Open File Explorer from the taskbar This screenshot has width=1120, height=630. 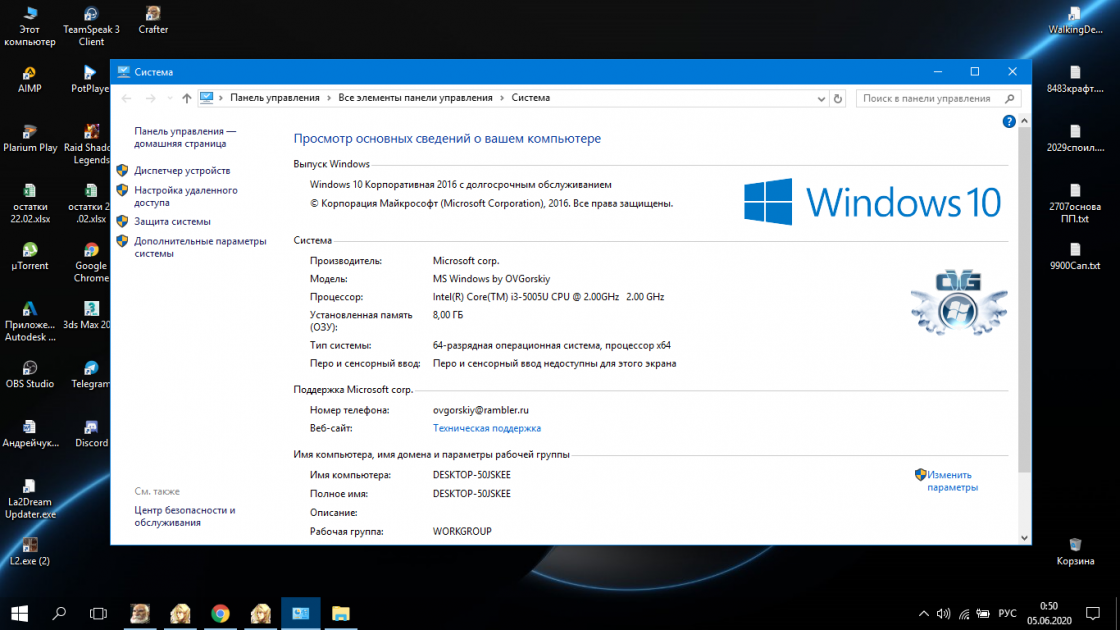(x=341, y=613)
